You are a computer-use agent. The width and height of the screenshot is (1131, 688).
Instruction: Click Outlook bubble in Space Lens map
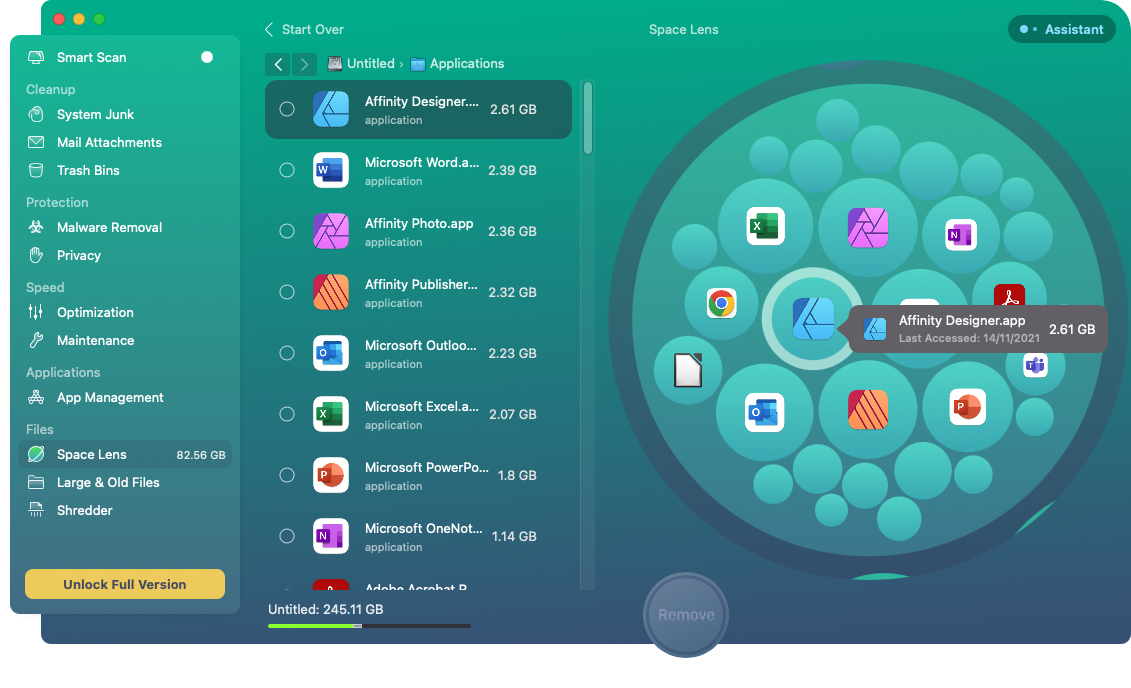765,413
